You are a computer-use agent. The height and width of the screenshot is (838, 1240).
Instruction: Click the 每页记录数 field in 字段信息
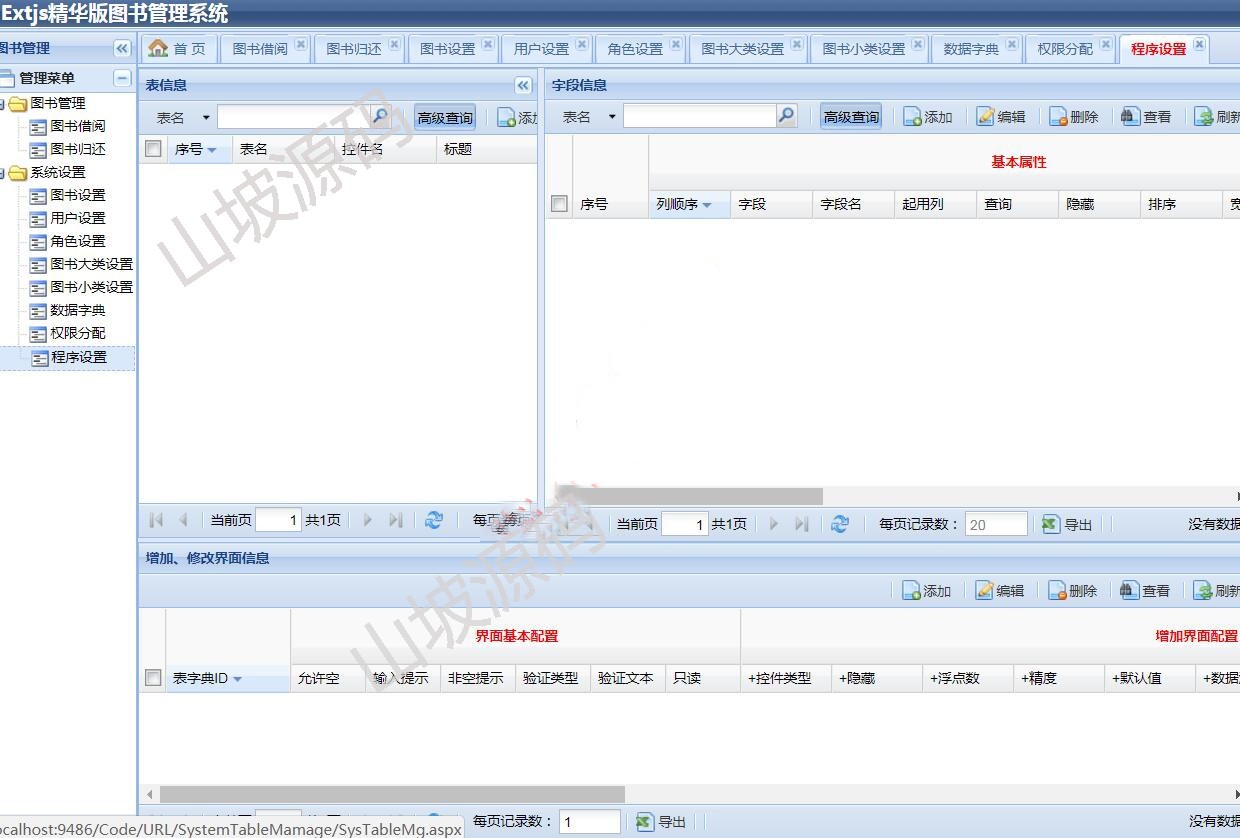995,524
